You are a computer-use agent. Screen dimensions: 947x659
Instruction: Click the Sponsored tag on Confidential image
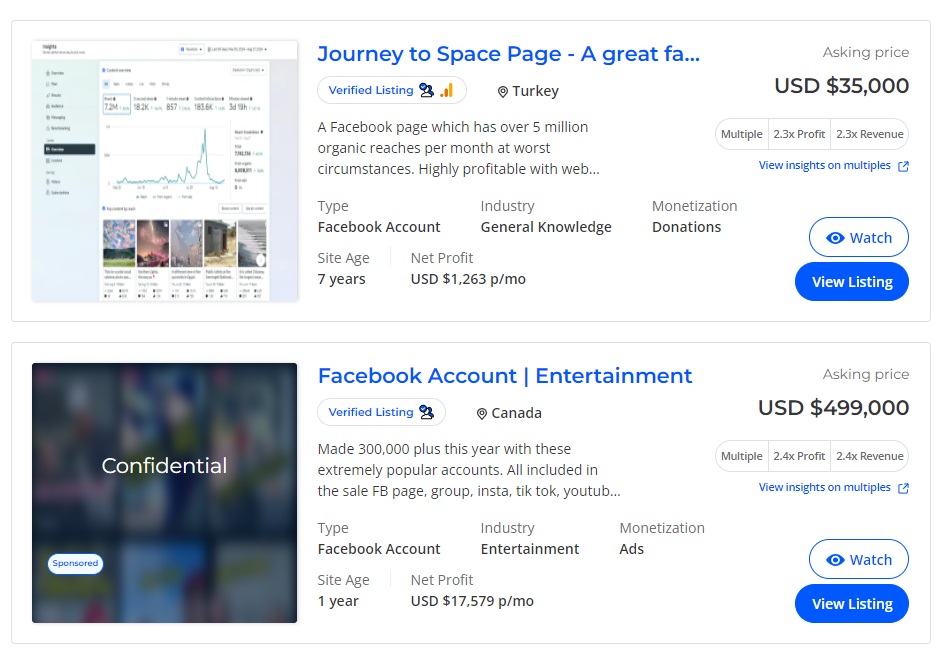pyautogui.click(x=75, y=563)
